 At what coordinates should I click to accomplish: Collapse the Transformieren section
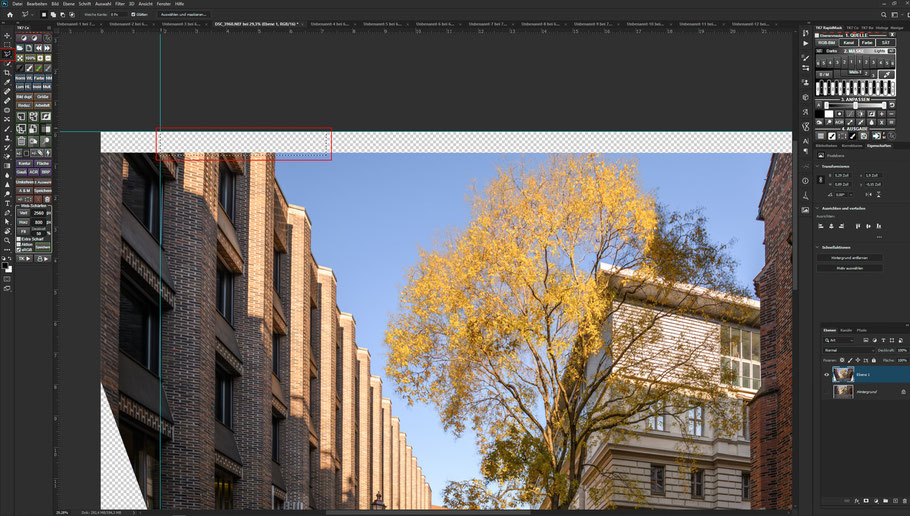817,167
